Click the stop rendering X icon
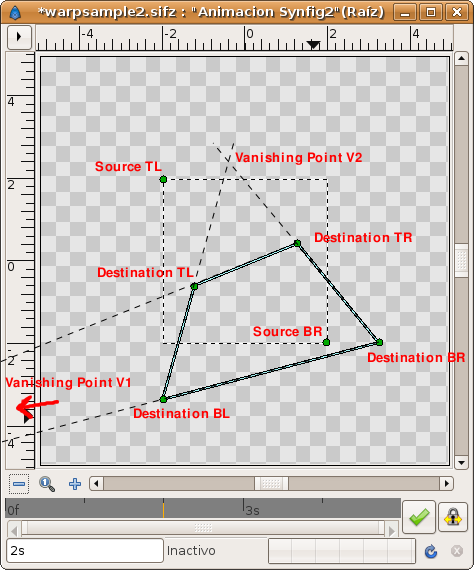Viewport: 474px width, 570px height. [457, 551]
